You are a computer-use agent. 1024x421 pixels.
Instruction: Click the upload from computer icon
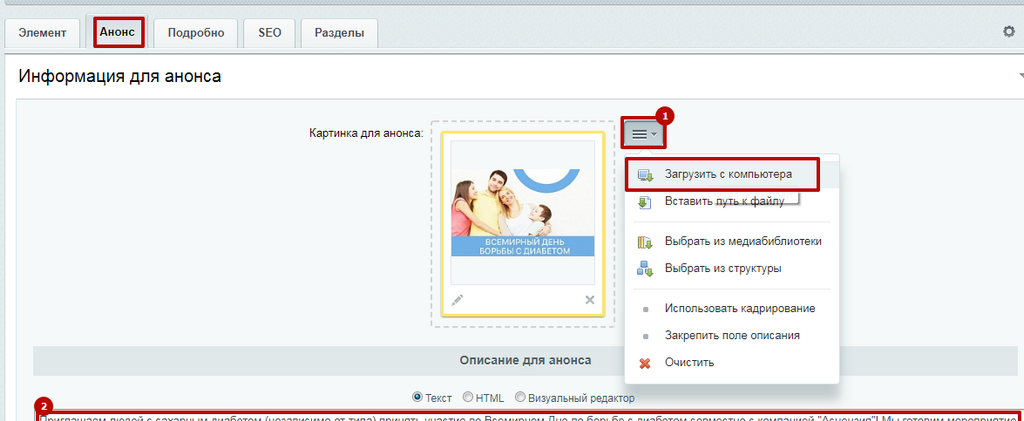pyautogui.click(x=645, y=175)
